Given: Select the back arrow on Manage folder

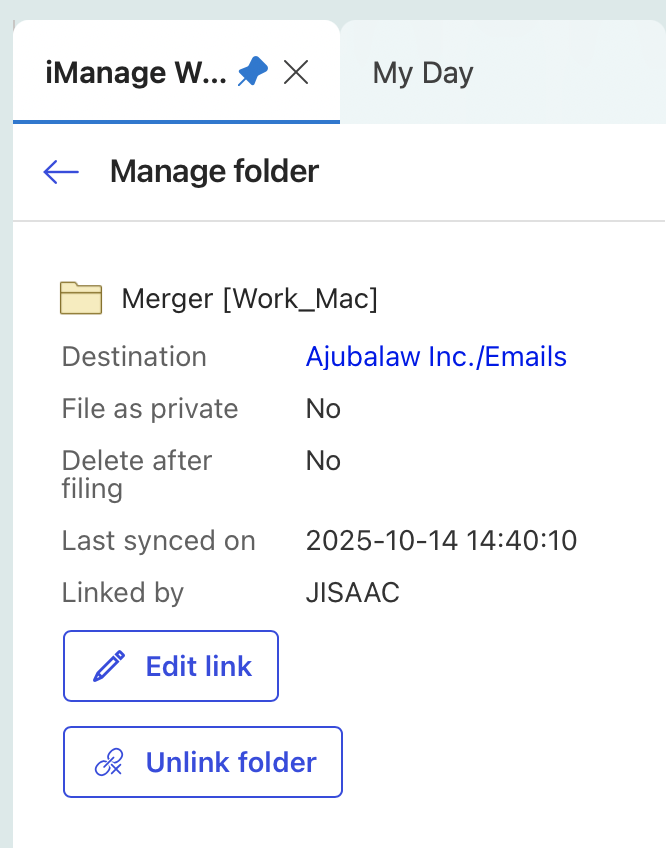Looking at the screenshot, I should 60,171.
